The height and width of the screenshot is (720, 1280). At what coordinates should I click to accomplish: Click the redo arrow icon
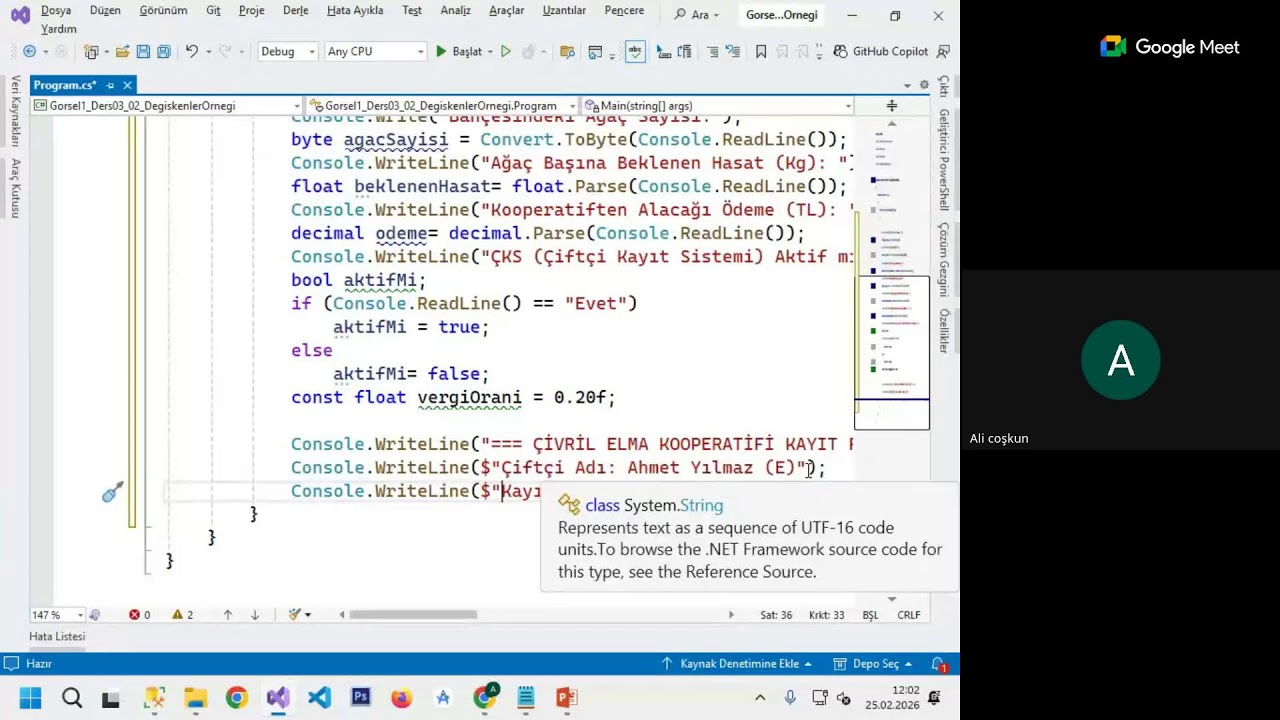[x=225, y=51]
